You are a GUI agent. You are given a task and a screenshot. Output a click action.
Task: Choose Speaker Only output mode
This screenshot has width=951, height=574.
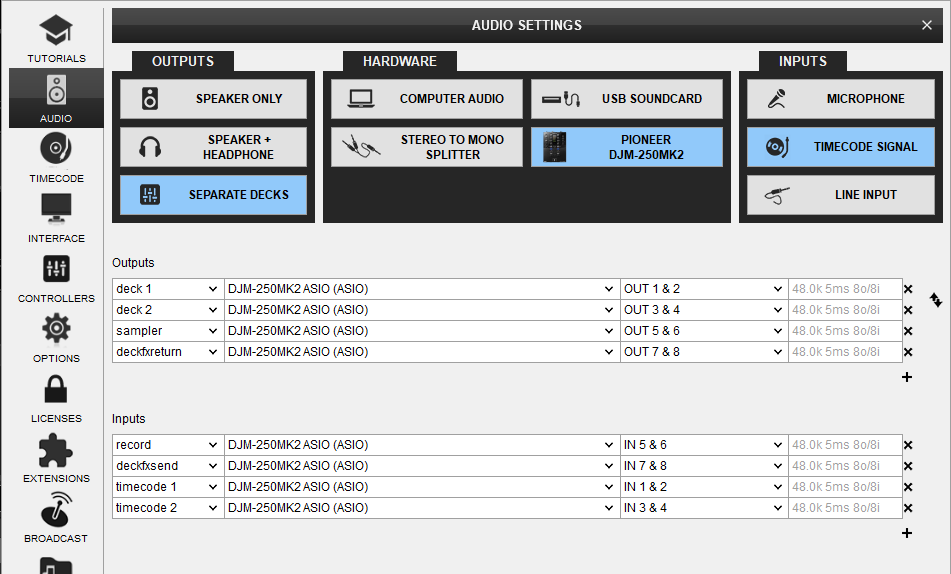click(x=213, y=99)
